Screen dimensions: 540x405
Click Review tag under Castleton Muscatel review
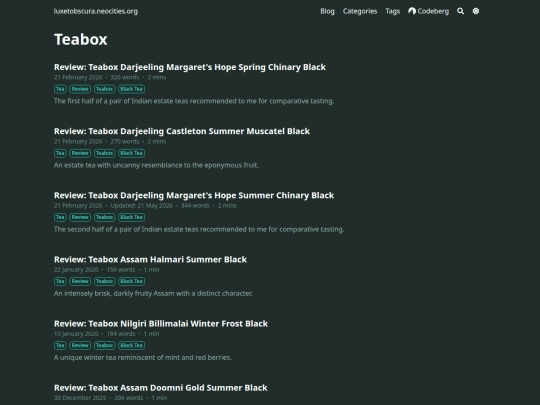(80, 153)
